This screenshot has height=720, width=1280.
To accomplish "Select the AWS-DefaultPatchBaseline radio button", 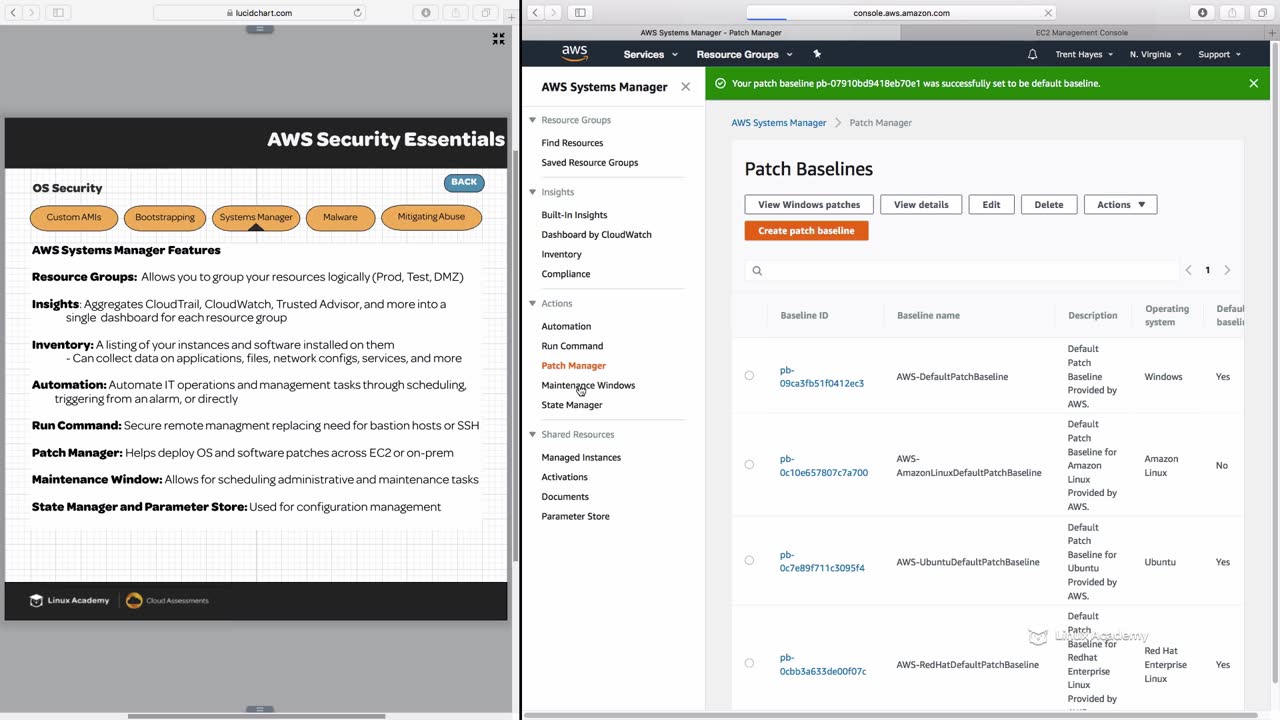I will click(x=749, y=376).
